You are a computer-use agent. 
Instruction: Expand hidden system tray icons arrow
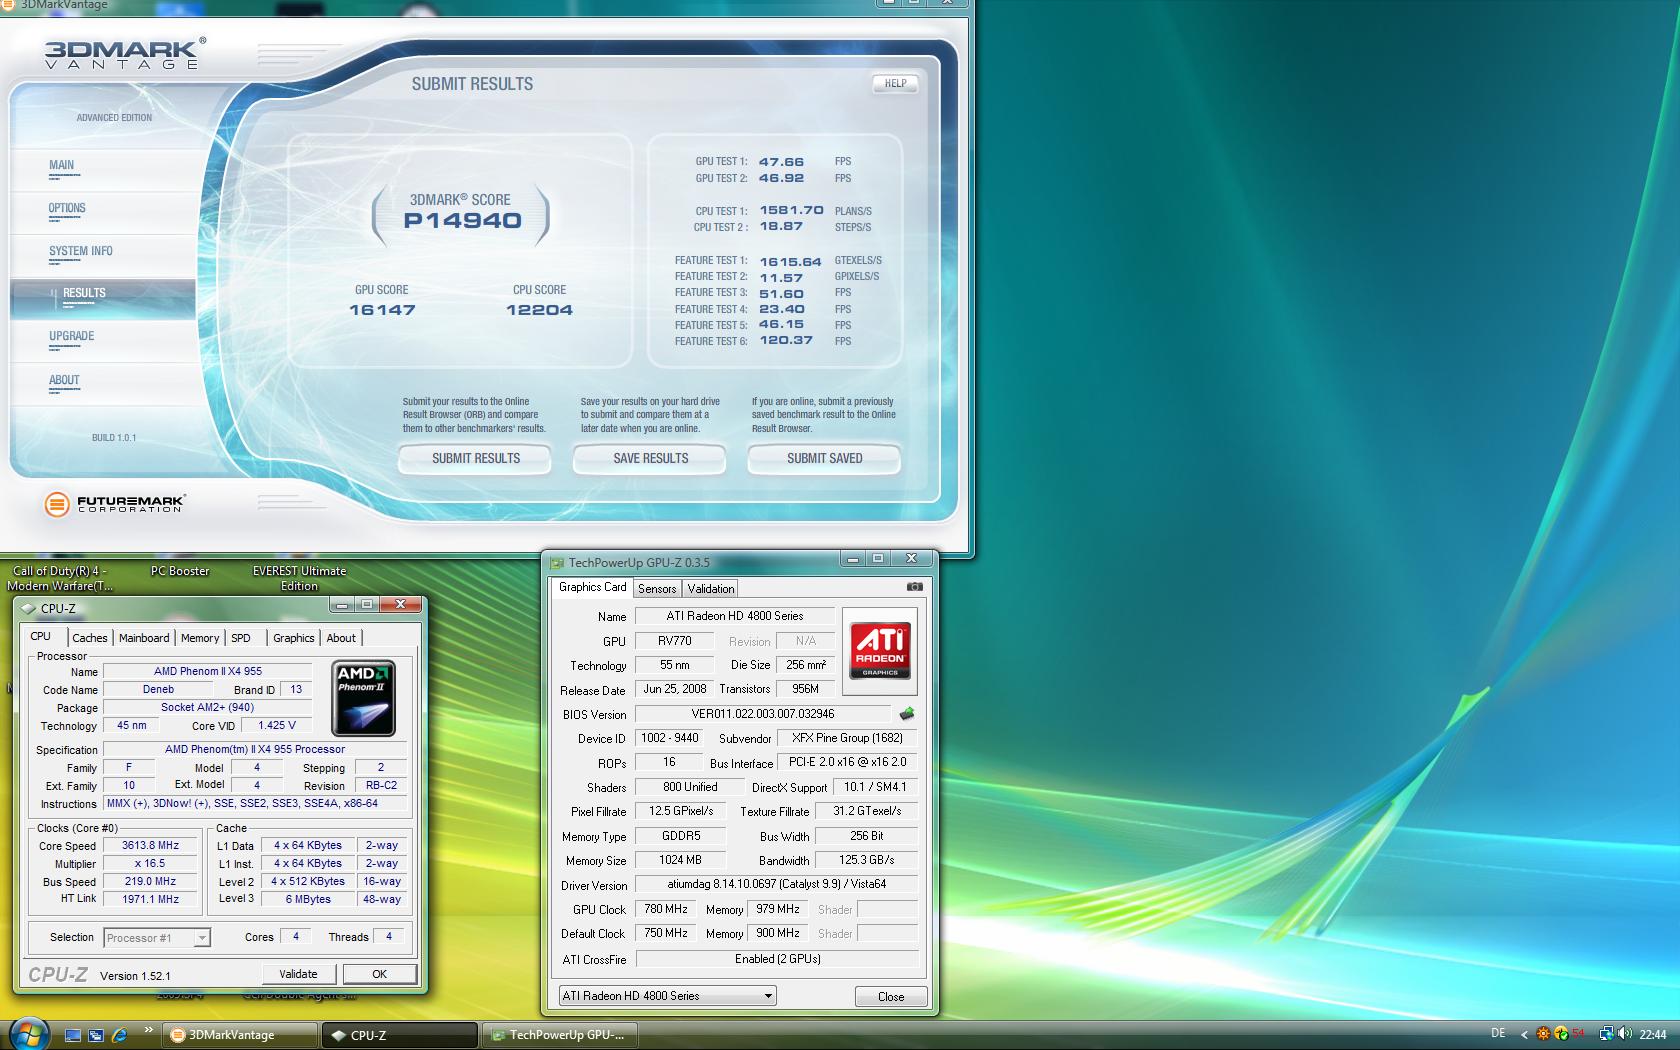point(1524,1035)
